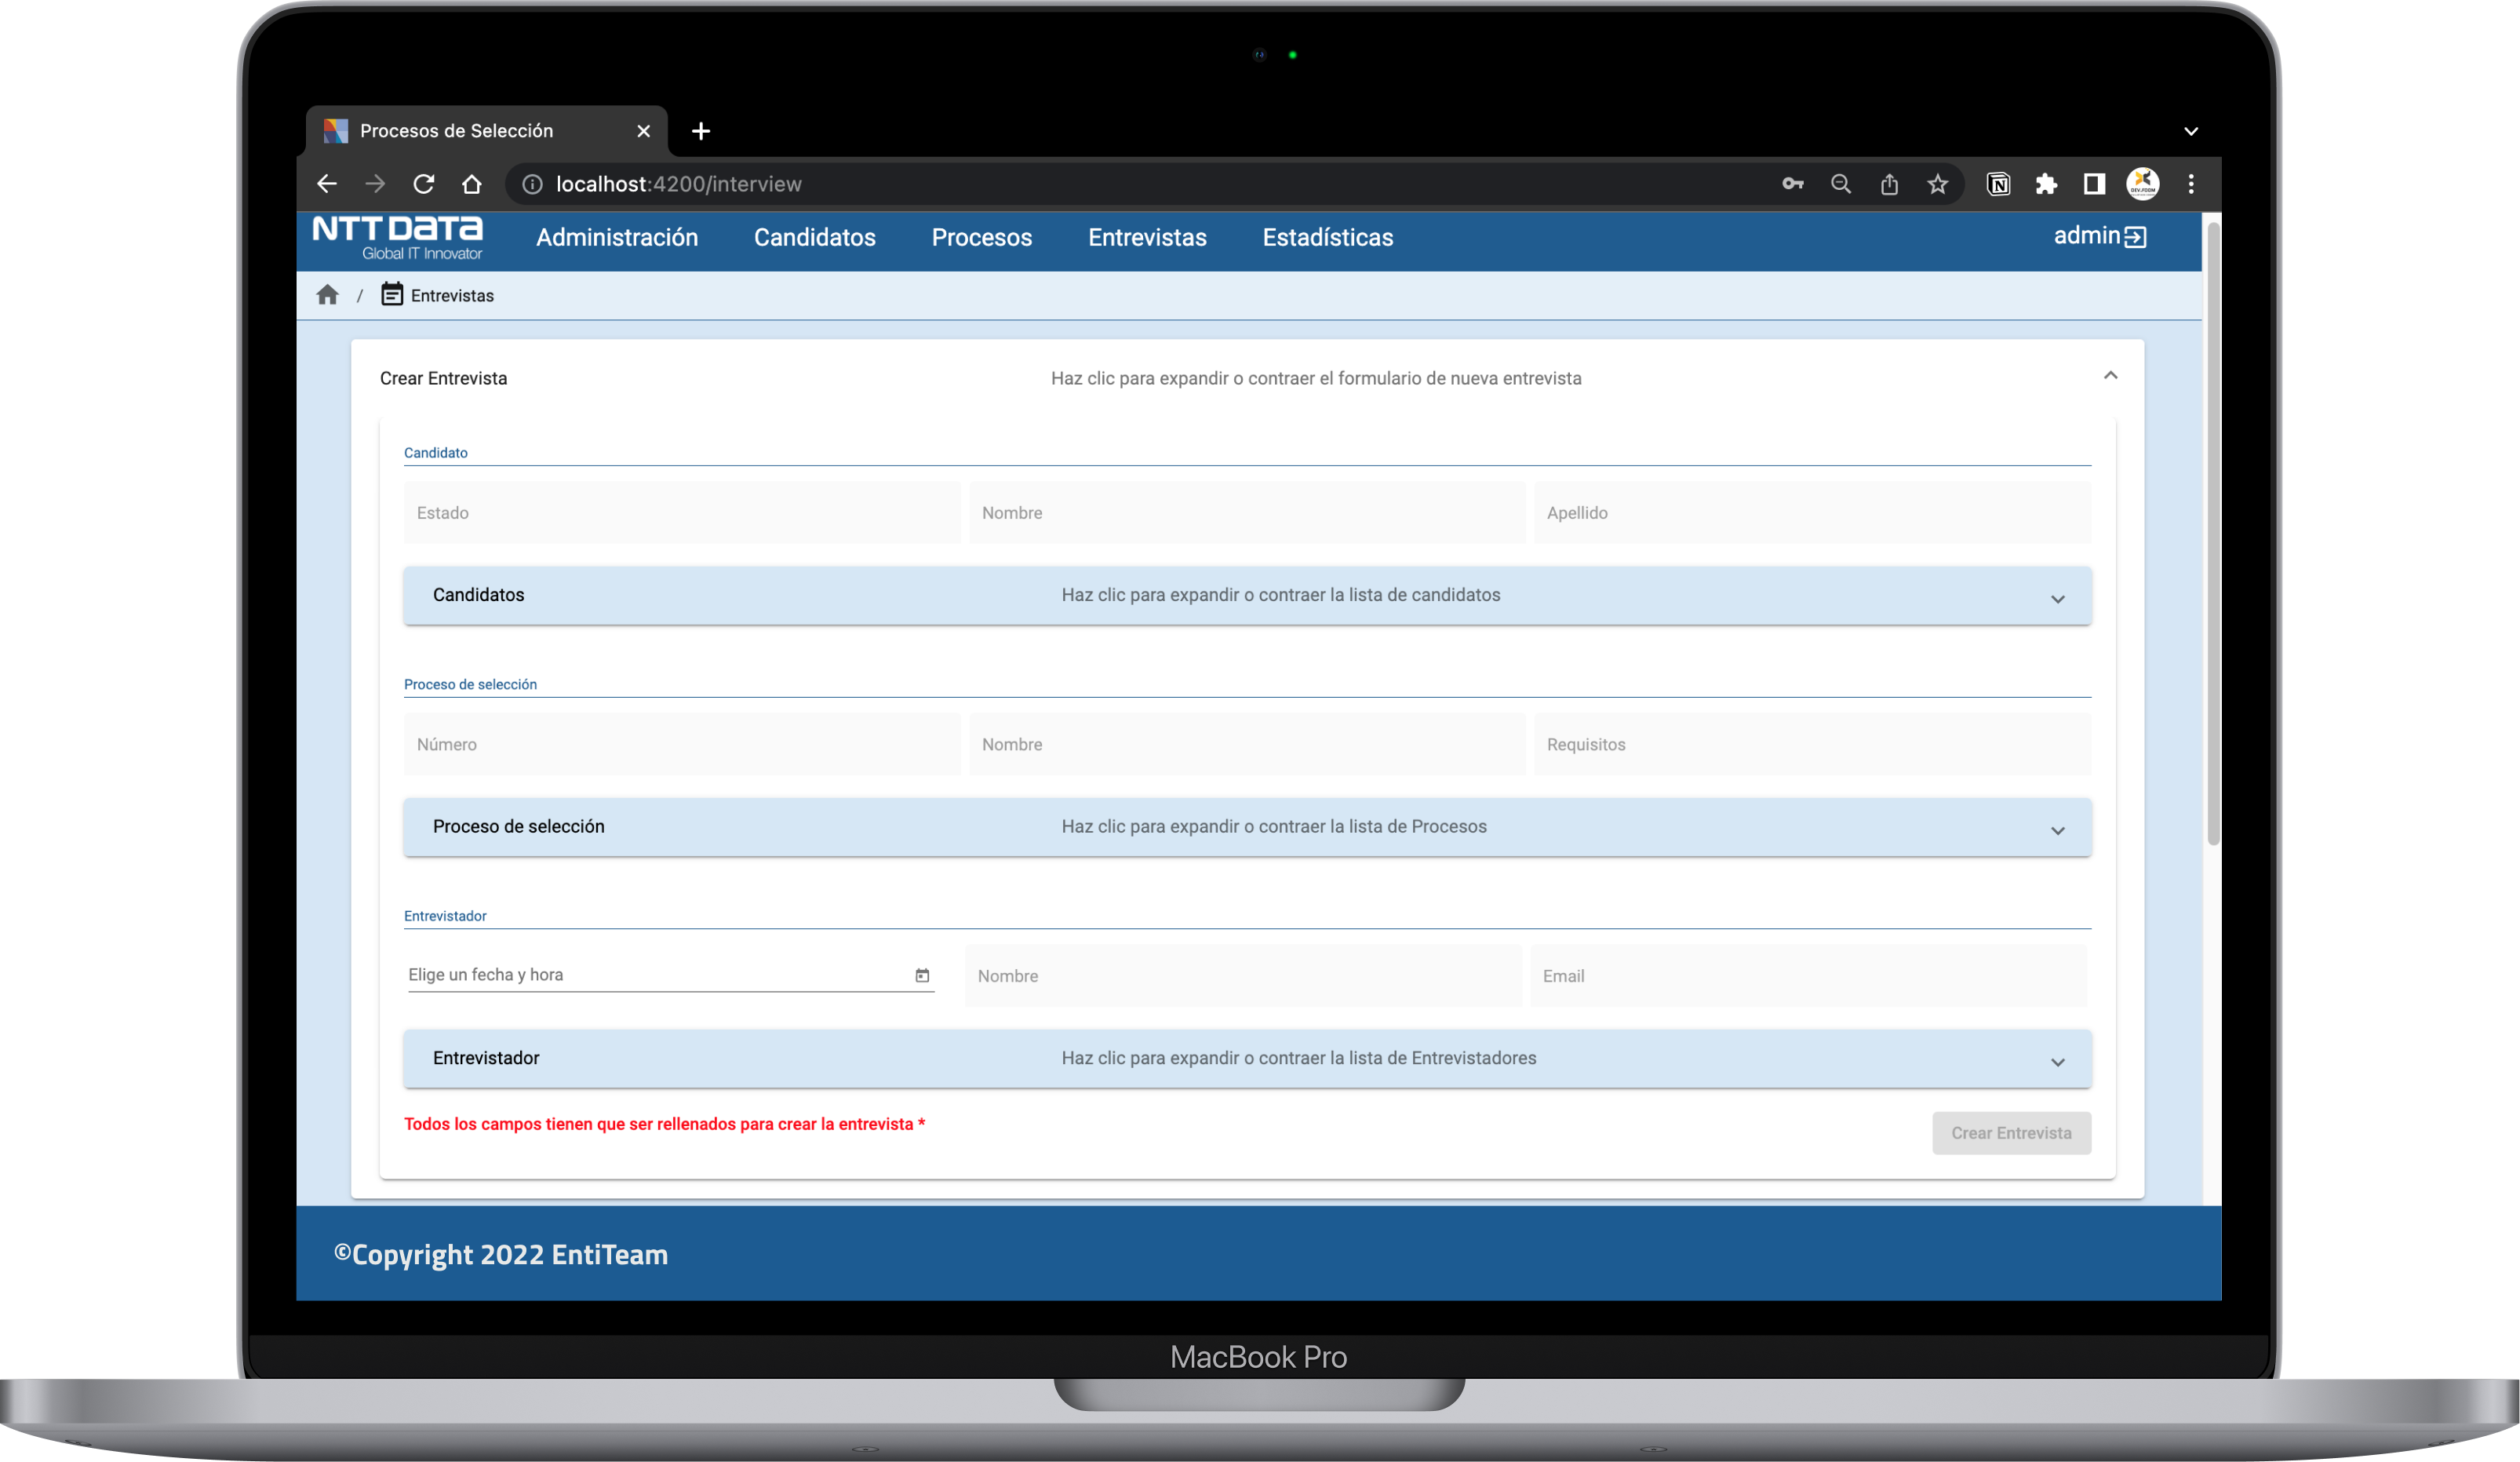
Task: Click the browser reload icon
Action: (424, 184)
